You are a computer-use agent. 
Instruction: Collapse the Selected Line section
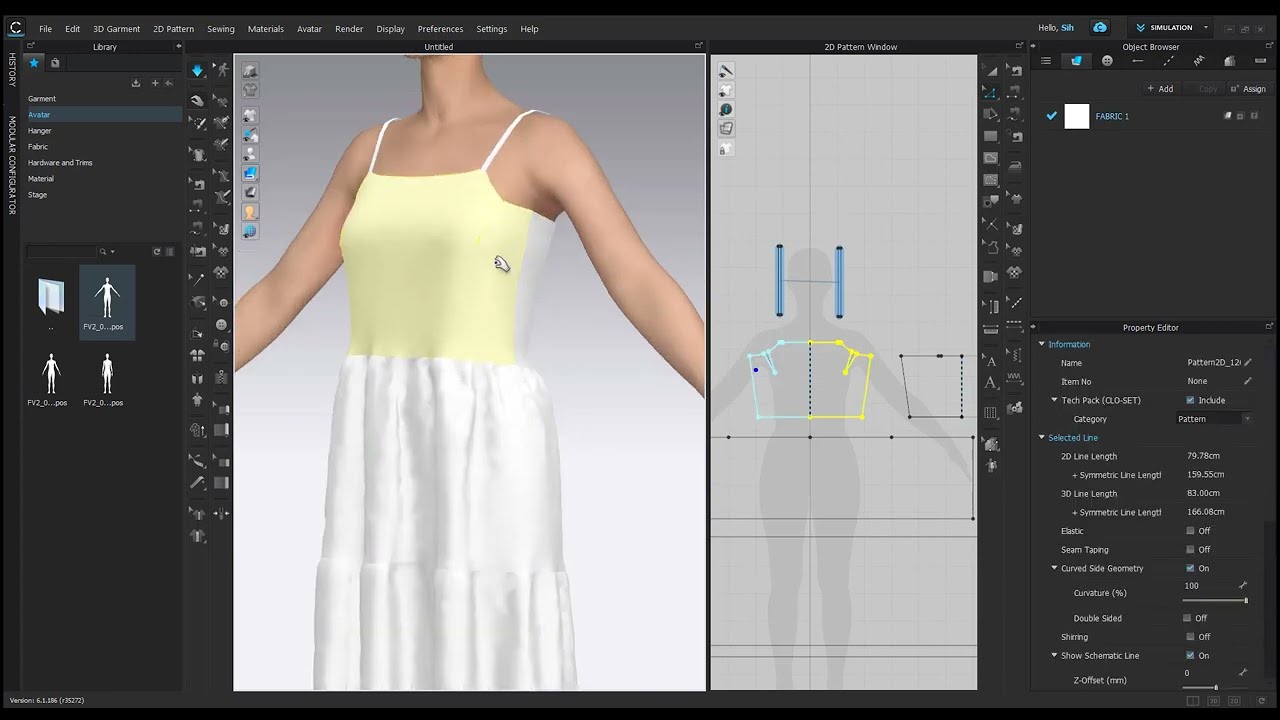[x=1042, y=438]
